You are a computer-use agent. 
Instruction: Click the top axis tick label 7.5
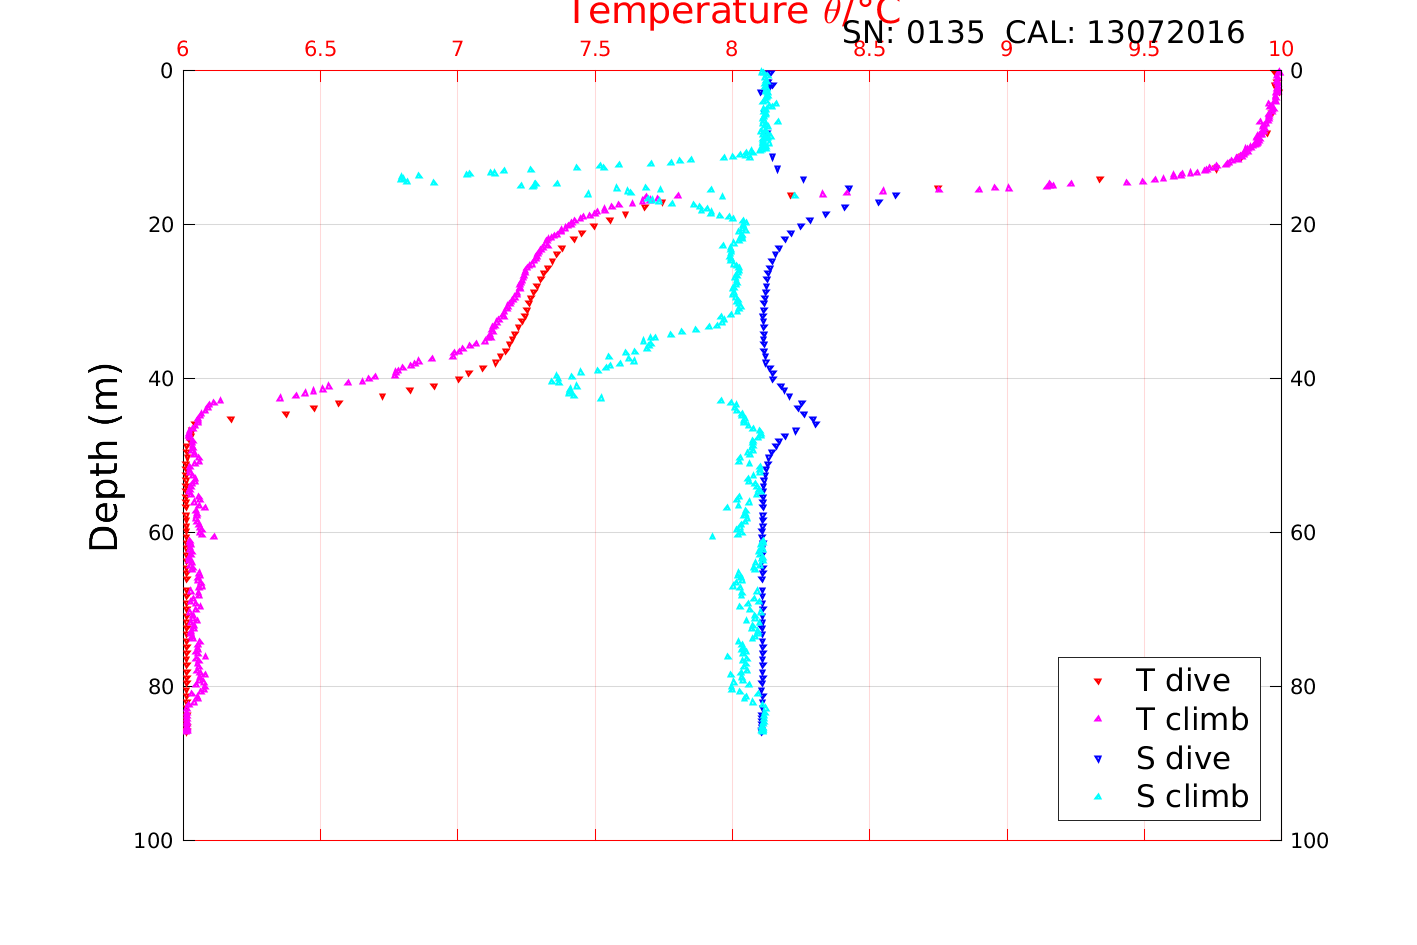[x=595, y=50]
